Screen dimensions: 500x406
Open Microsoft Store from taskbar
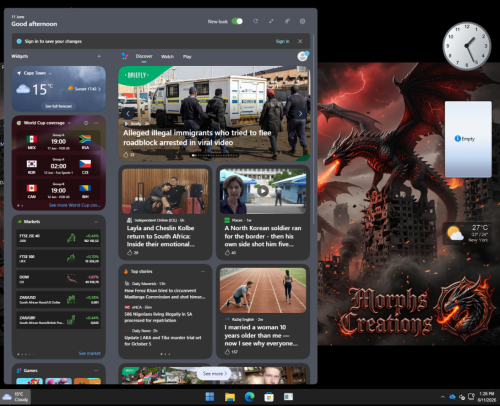point(269,397)
